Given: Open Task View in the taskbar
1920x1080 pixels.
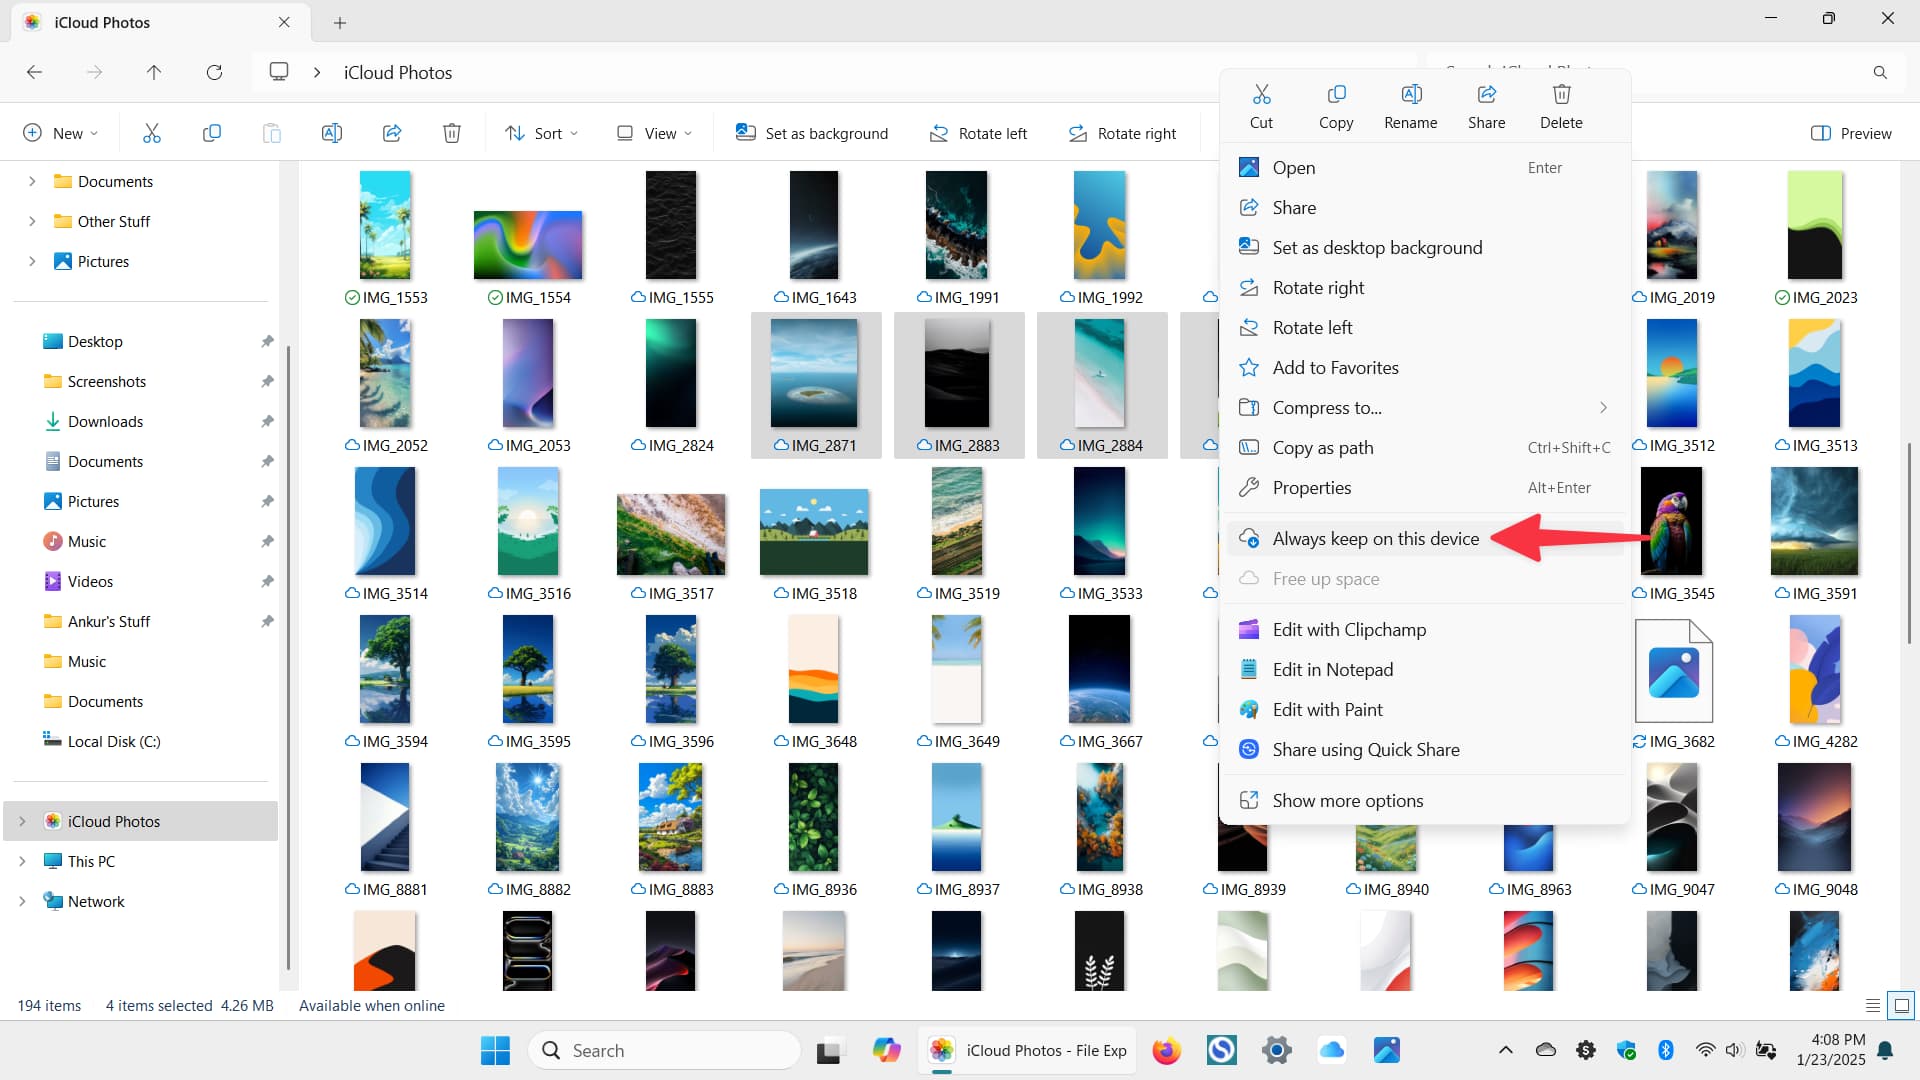Looking at the screenshot, I should pos(828,1050).
